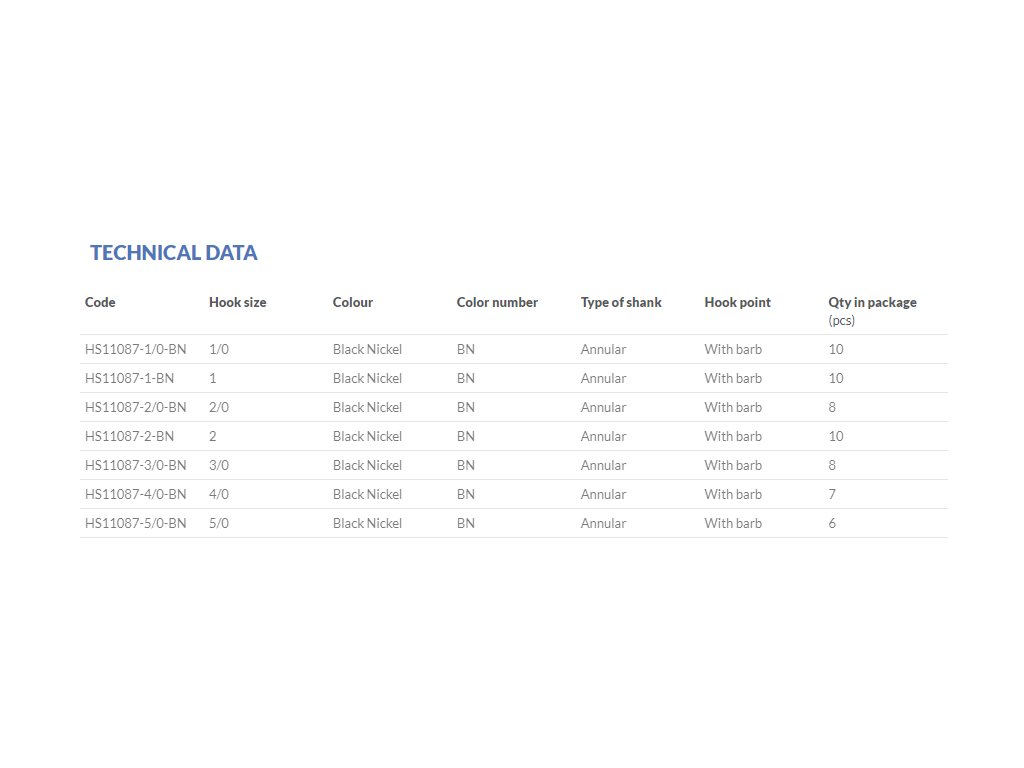1024x768 pixels.
Task: Click hook size 4/0 cell
Action: click(x=219, y=494)
